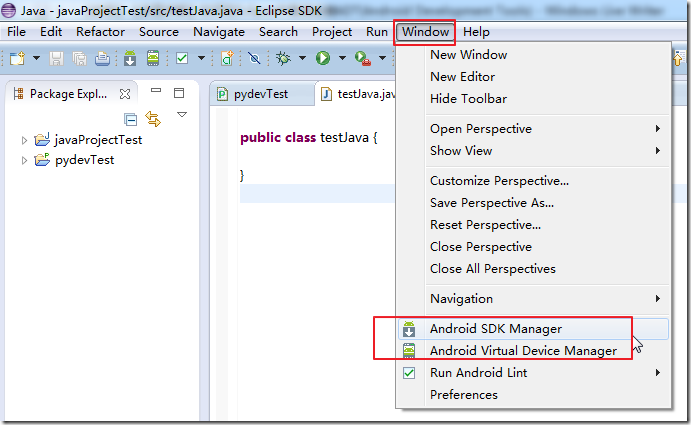Image resolution: width=691 pixels, height=425 pixels.
Task: Open the Android Lint toolbar dropdown arrow
Action: (x=201, y=58)
